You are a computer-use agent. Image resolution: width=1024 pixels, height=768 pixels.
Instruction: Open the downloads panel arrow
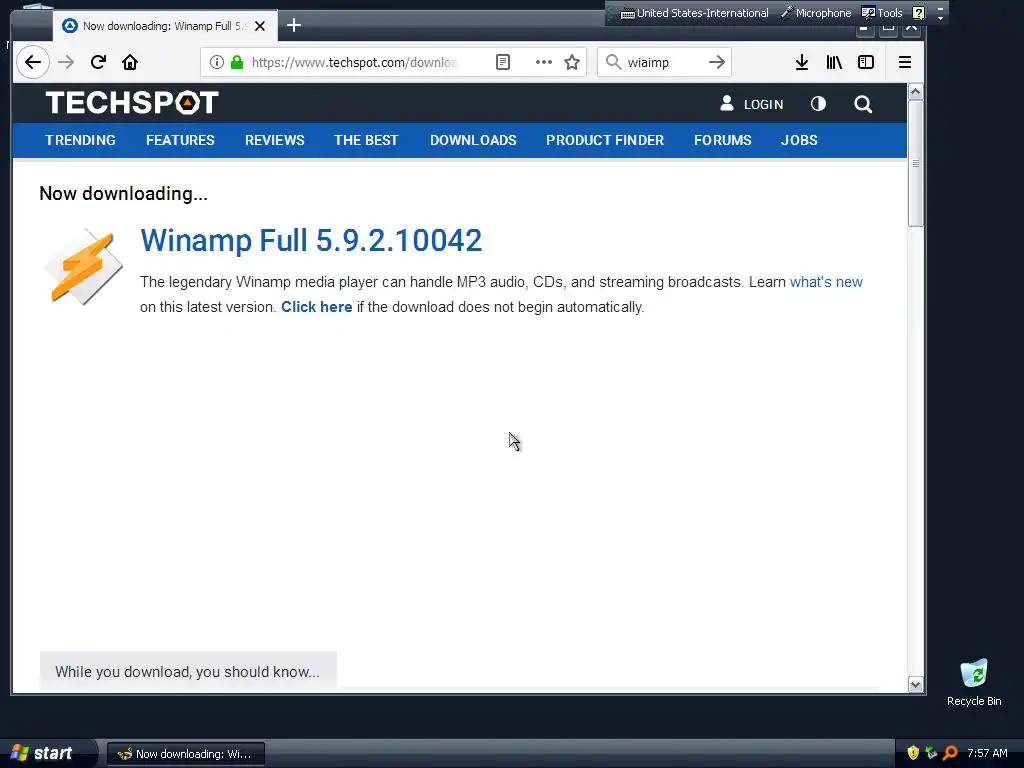click(802, 62)
